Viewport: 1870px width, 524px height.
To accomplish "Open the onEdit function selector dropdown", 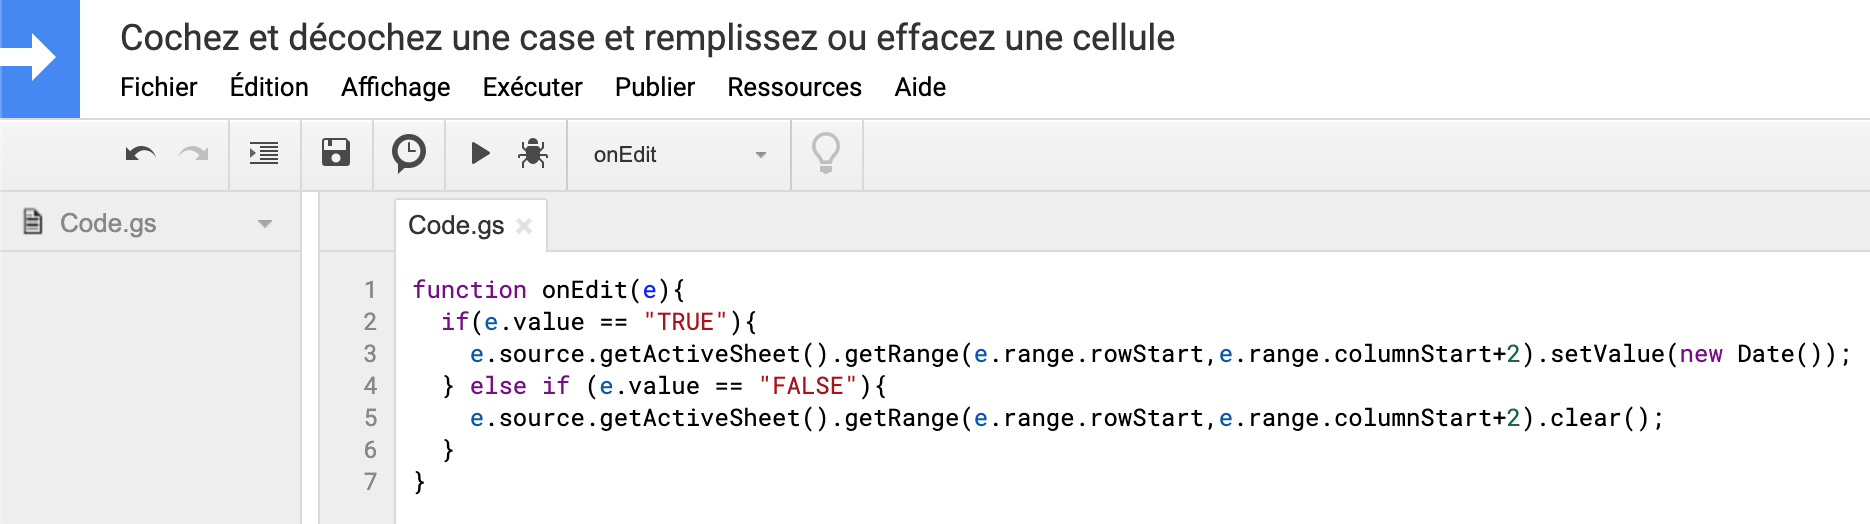I will (x=679, y=155).
